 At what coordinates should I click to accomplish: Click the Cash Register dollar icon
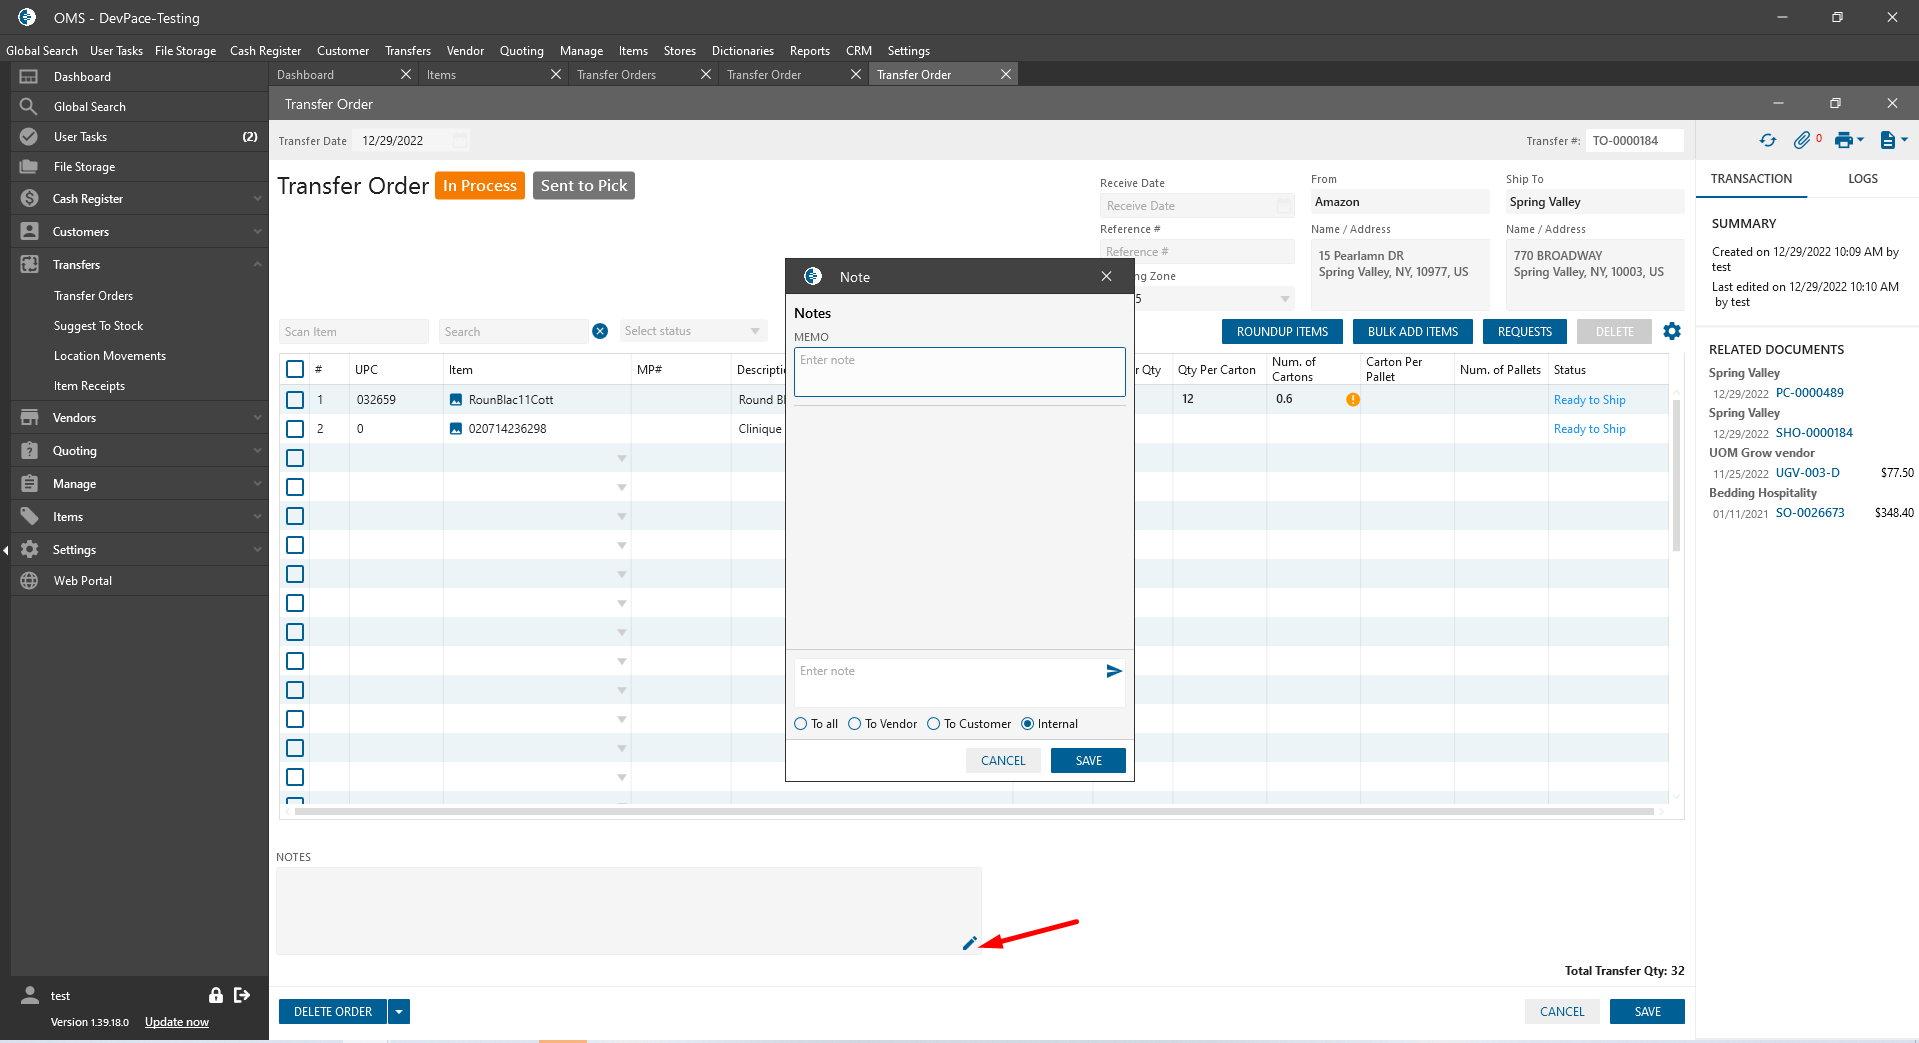pos(29,198)
